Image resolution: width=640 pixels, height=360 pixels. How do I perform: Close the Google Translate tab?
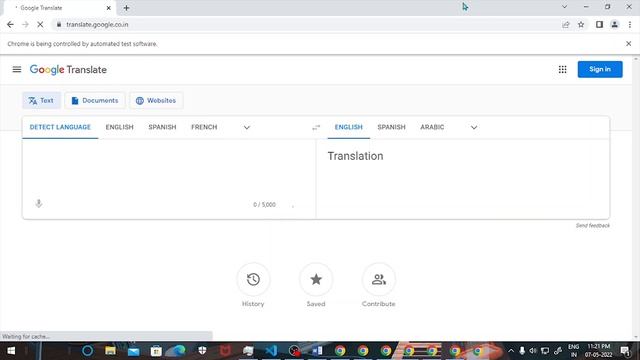pyautogui.click(x=109, y=8)
